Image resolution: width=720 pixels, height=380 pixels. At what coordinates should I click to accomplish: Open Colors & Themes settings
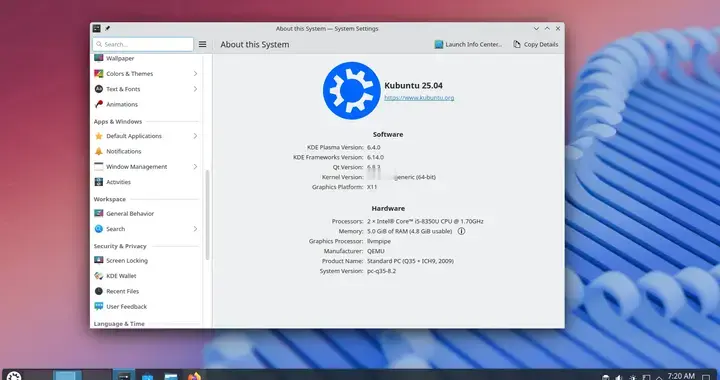[146, 73]
